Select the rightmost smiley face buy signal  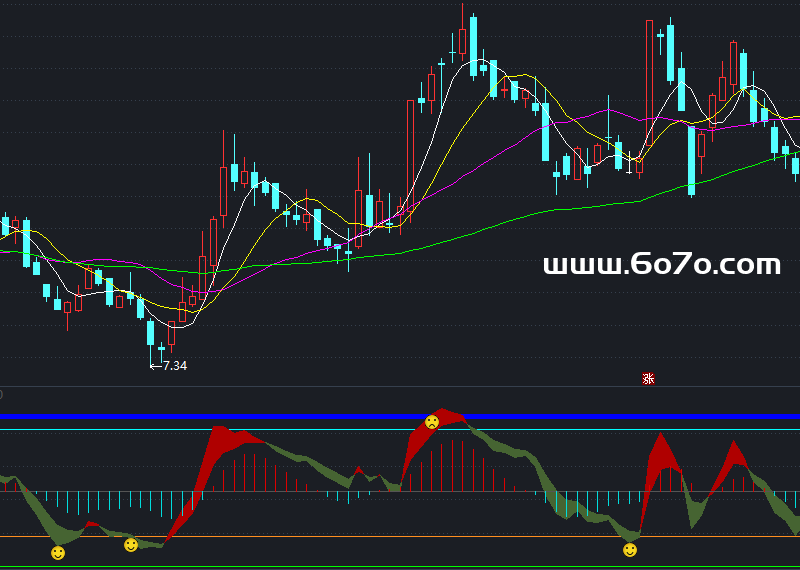click(630, 550)
